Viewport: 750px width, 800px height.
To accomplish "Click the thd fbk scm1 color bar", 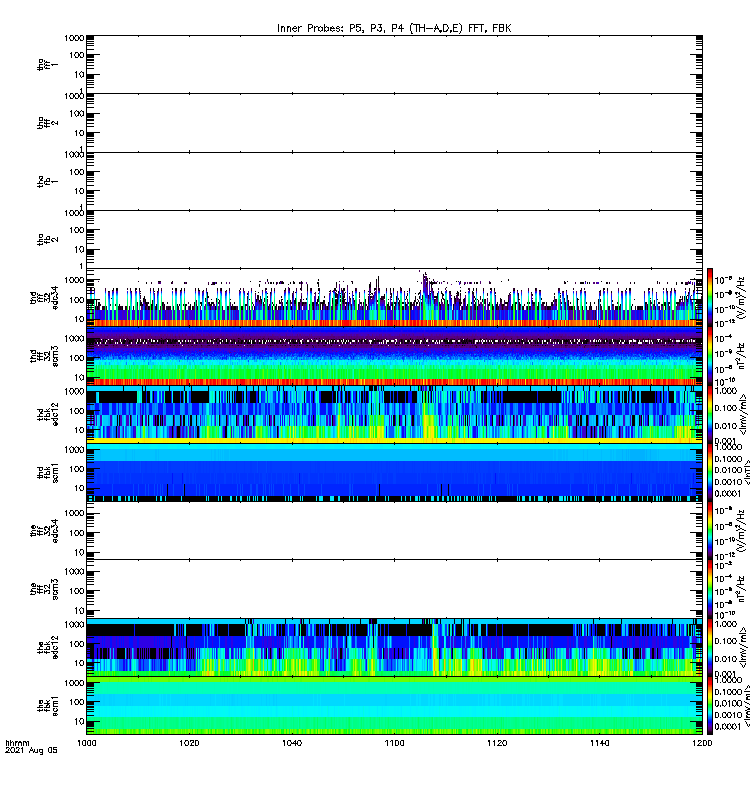I will 710,472.
